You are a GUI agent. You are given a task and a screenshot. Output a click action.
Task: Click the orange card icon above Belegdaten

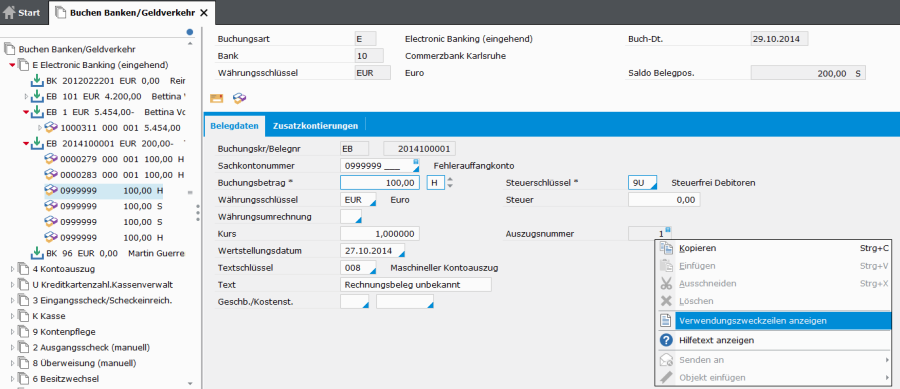click(217, 98)
